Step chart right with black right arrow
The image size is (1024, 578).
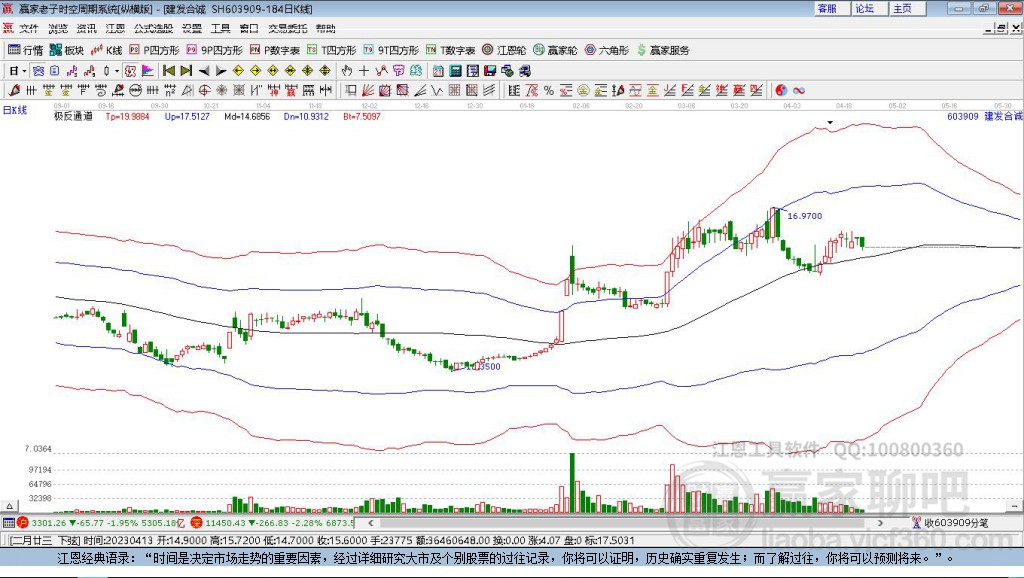(221, 71)
